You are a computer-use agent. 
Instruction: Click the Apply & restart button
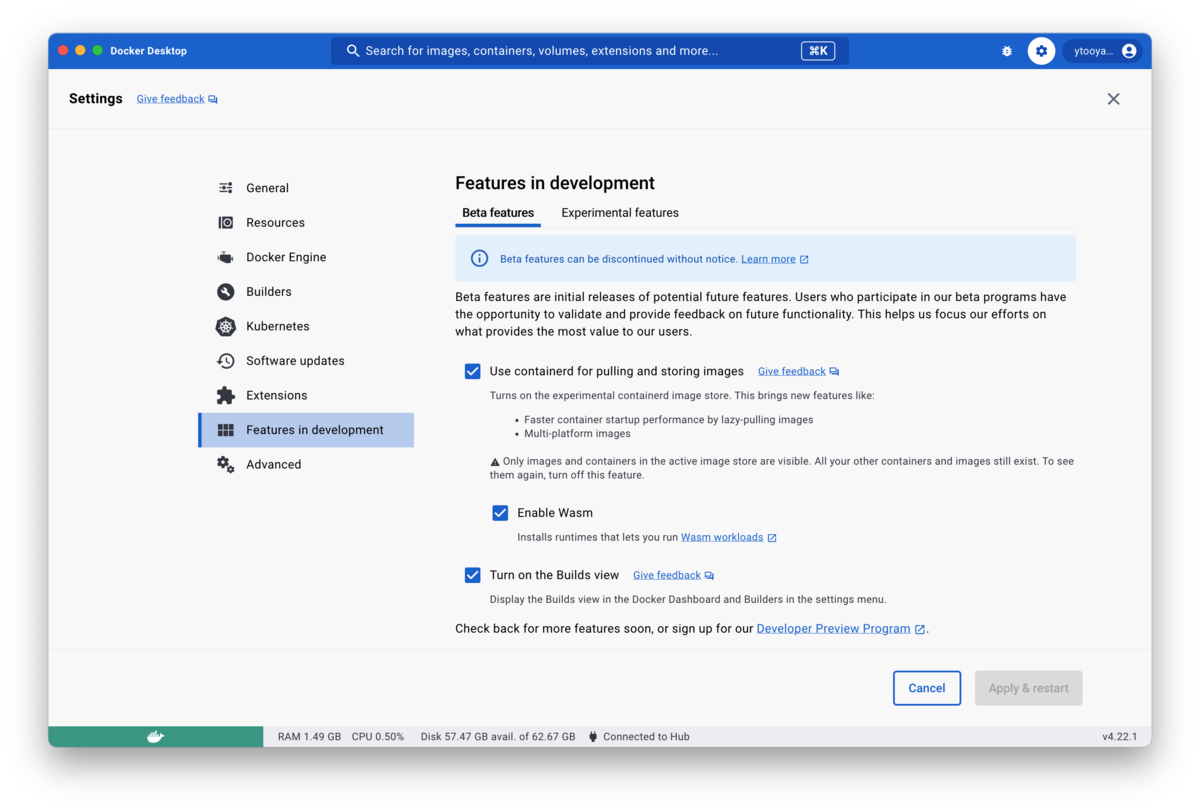[x=1029, y=688]
